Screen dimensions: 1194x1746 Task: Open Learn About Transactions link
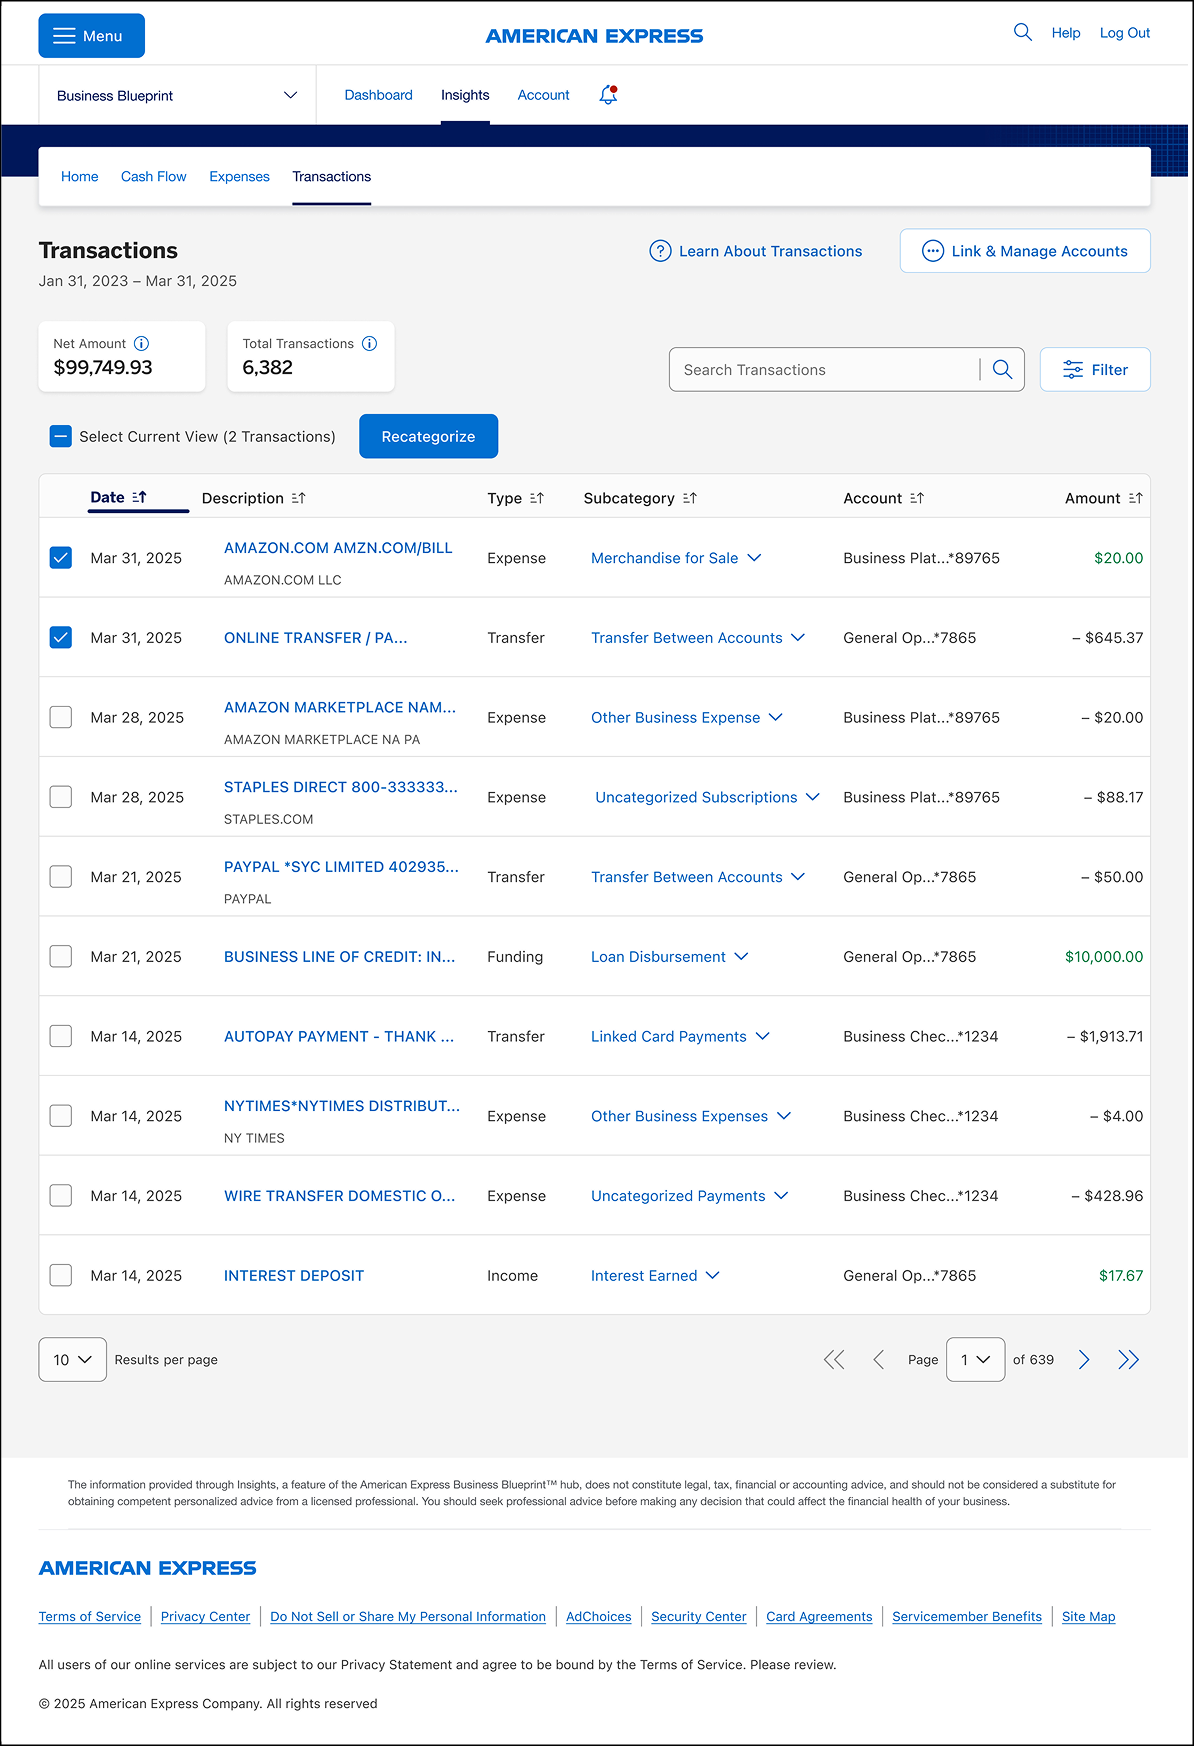tap(756, 251)
